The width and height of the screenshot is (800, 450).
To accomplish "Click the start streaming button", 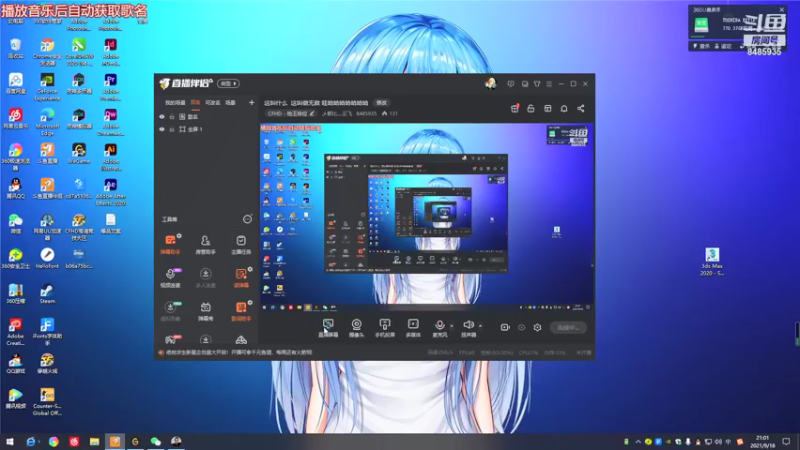I will (568, 328).
